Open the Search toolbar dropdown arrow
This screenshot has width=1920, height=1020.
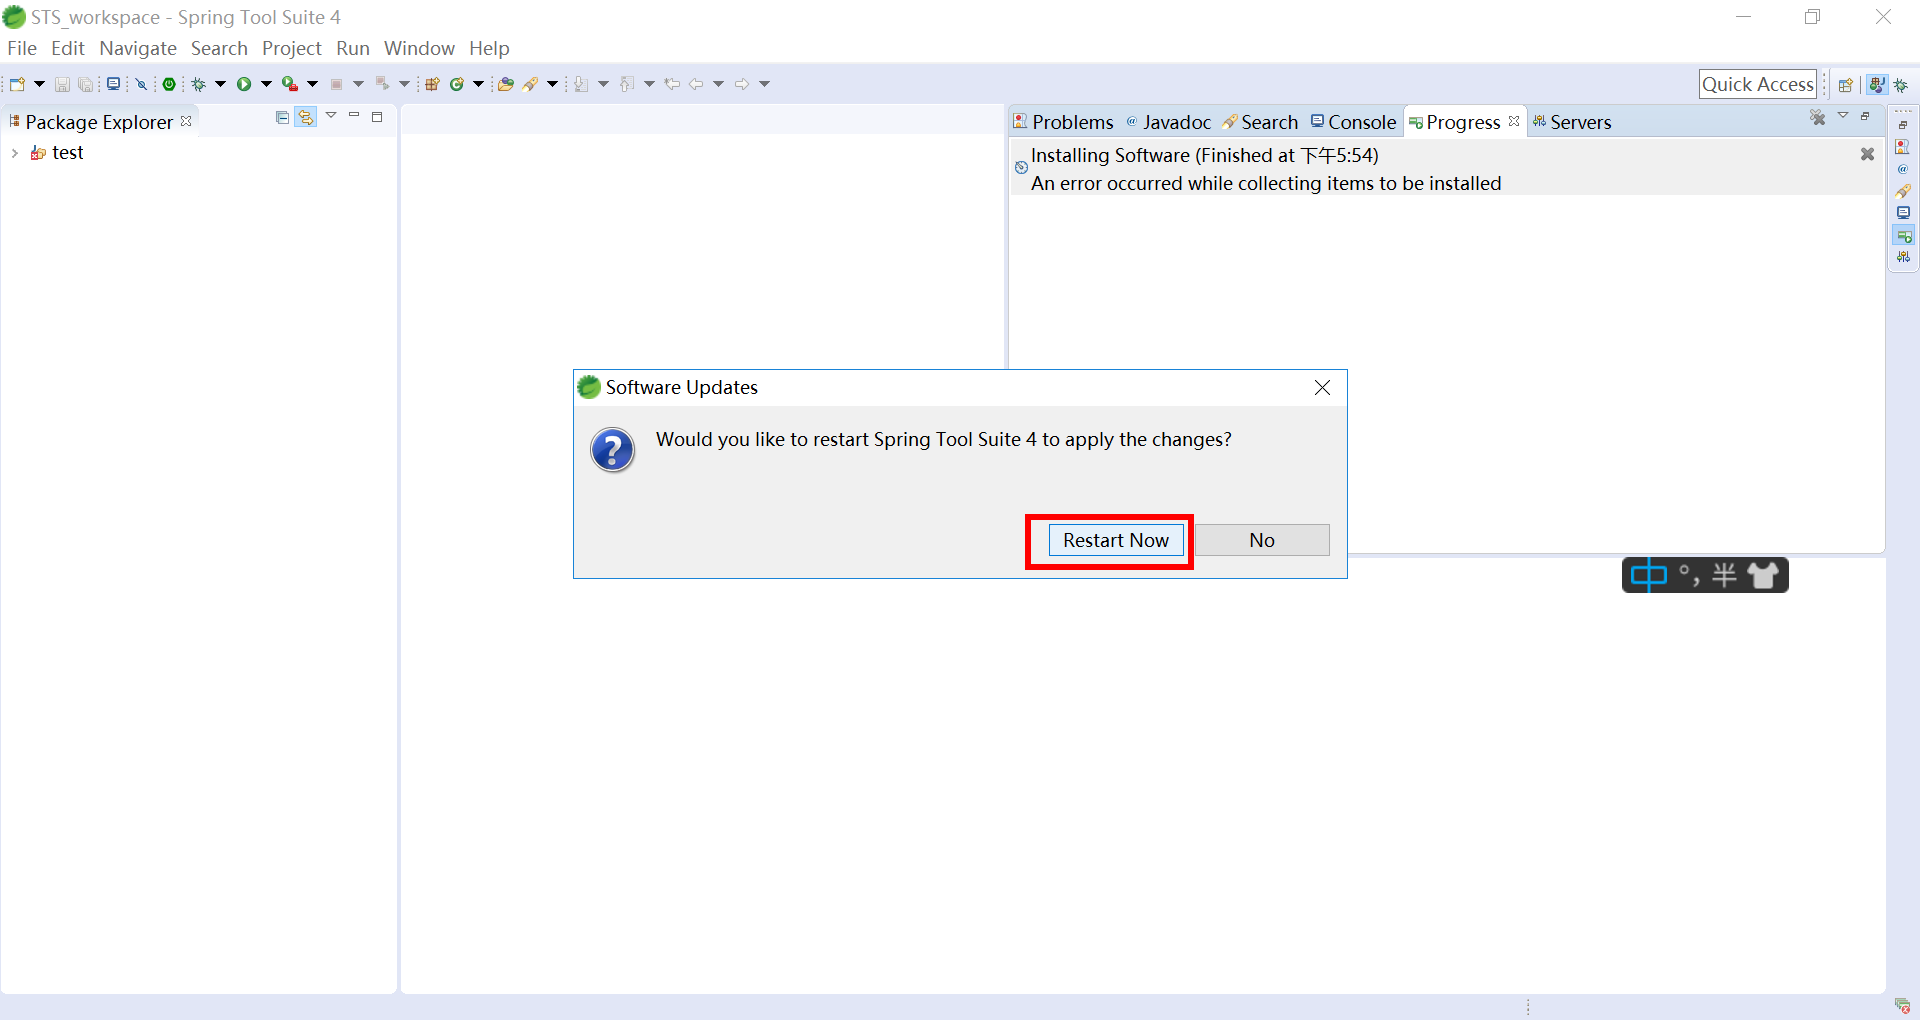(552, 84)
